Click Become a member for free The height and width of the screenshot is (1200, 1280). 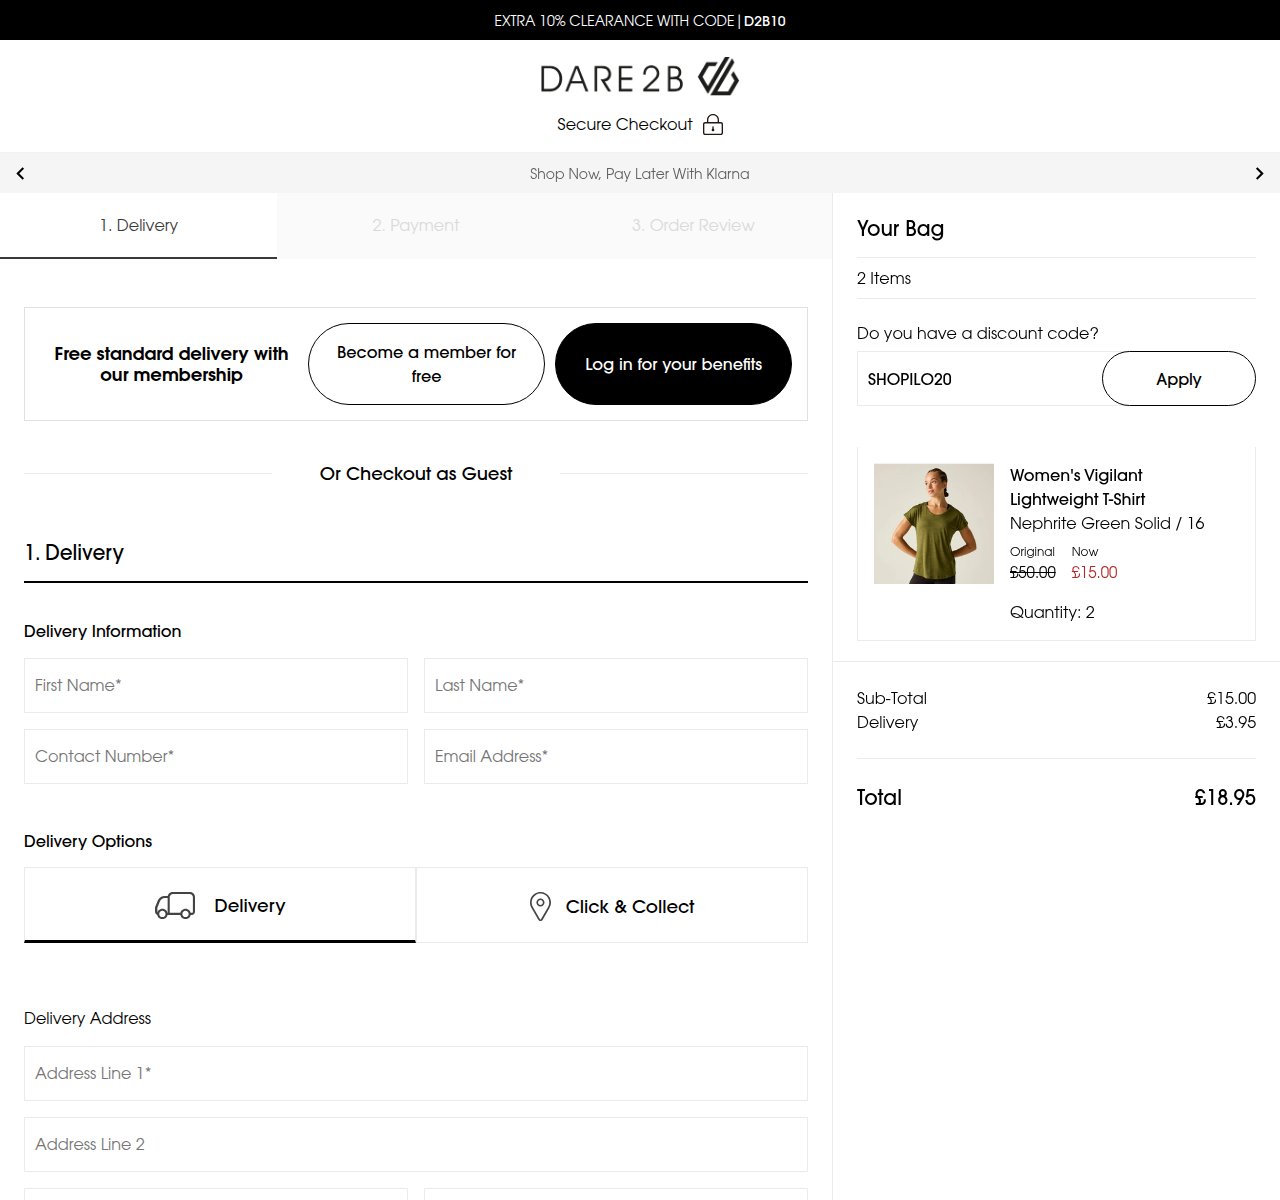[x=426, y=364]
